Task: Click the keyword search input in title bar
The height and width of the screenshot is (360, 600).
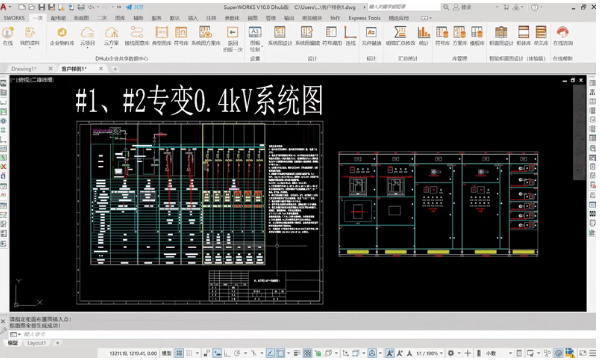Action: point(404,7)
